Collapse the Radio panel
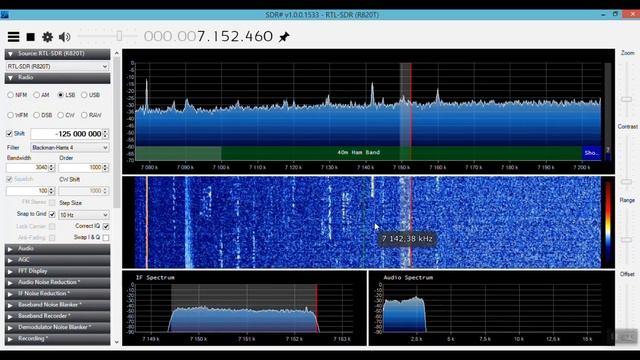The width and height of the screenshot is (640, 360). (58, 78)
